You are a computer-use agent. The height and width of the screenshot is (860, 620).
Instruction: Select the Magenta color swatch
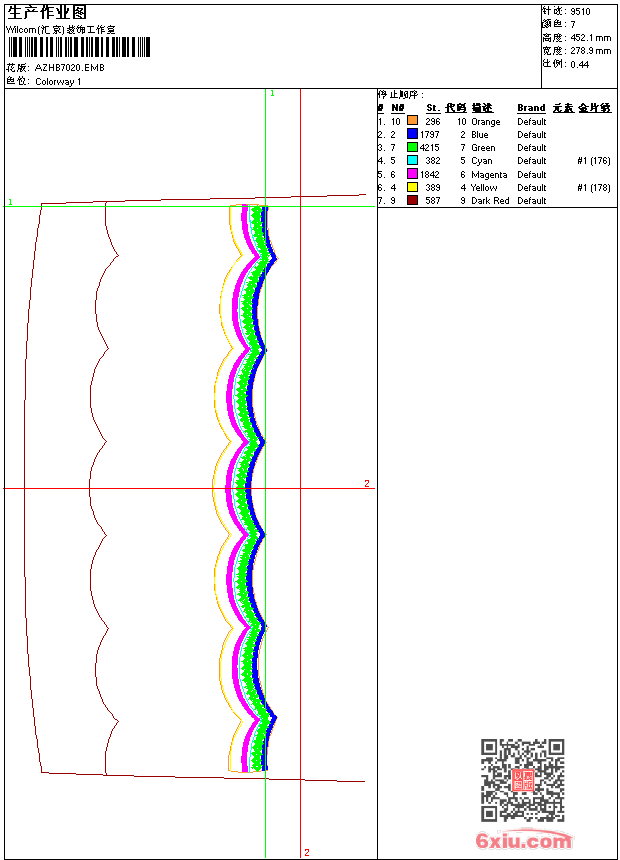pyautogui.click(x=412, y=174)
